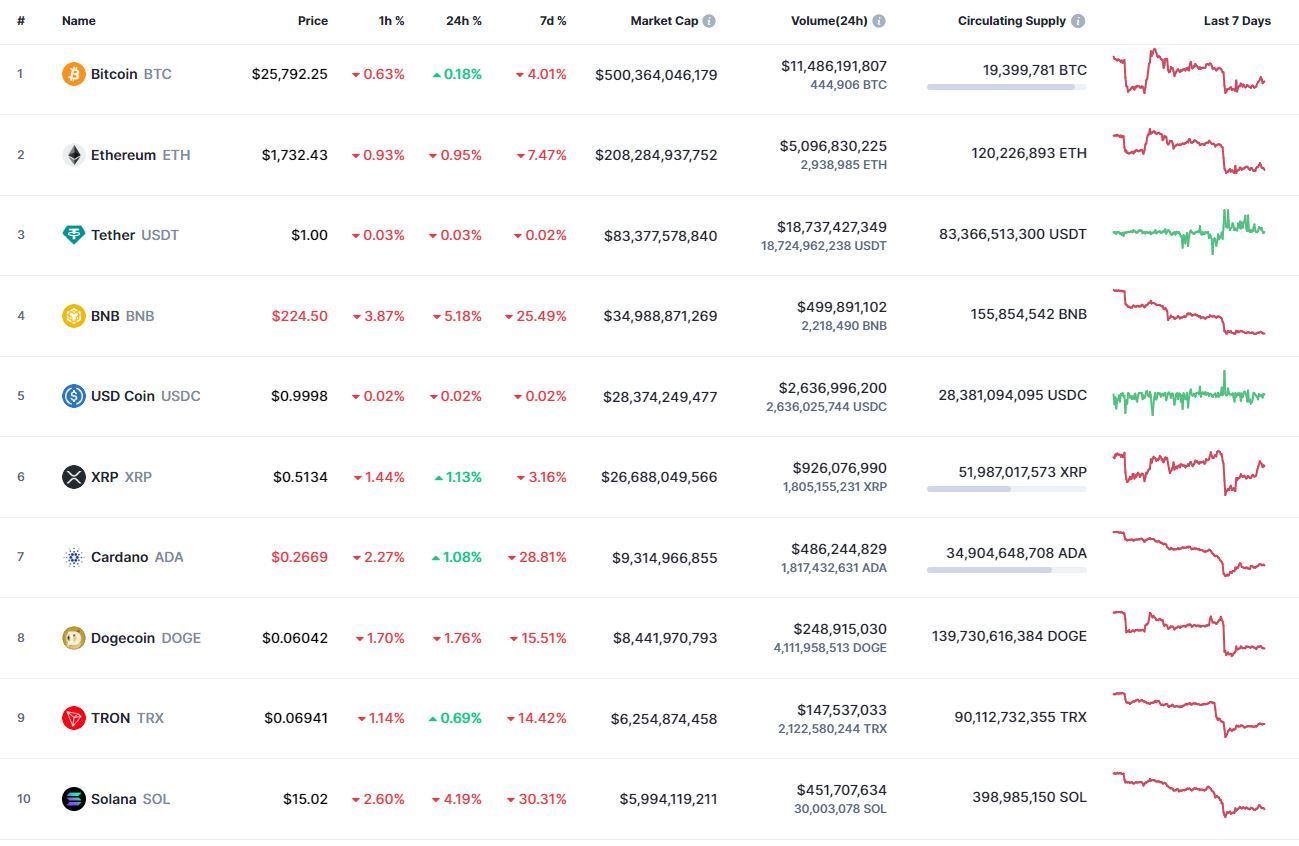This screenshot has height=846, width=1299.
Task: Click the Circulating Supply info icon
Action: [x=1078, y=21]
